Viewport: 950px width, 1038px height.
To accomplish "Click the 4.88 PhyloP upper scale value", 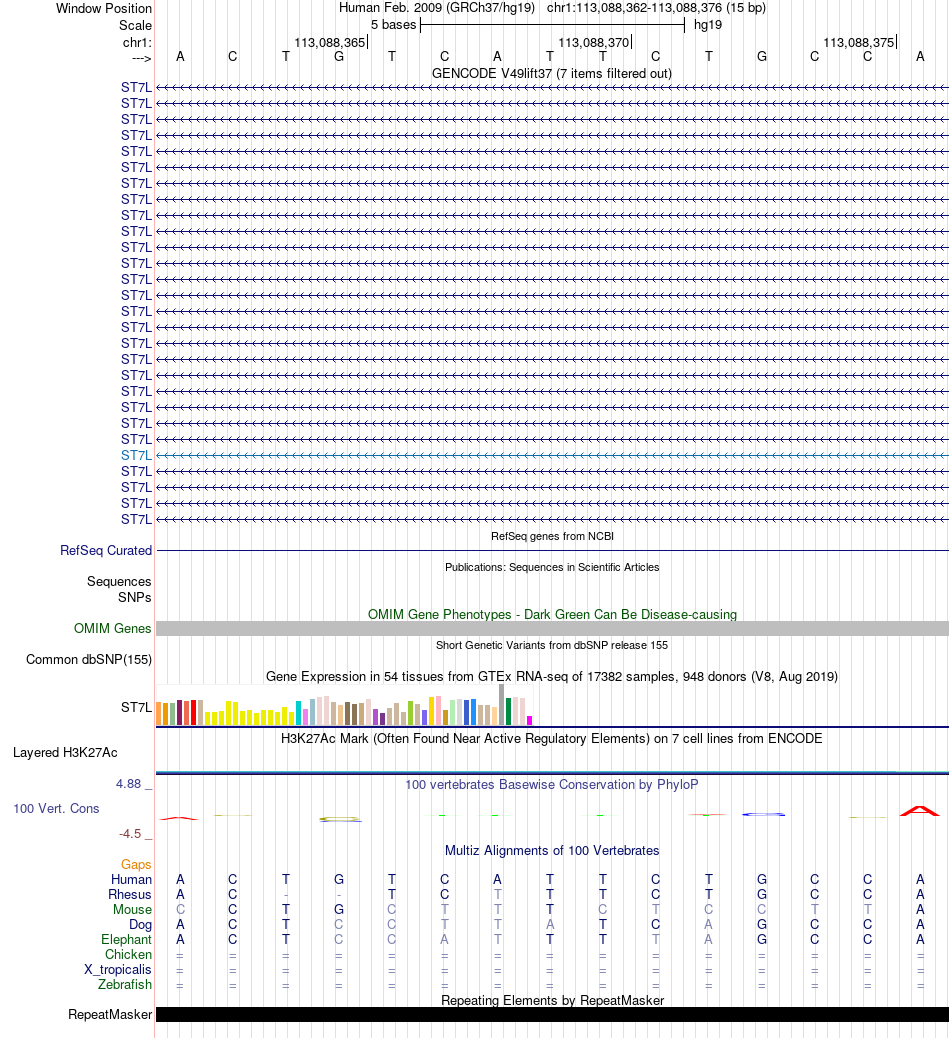I will [x=128, y=784].
